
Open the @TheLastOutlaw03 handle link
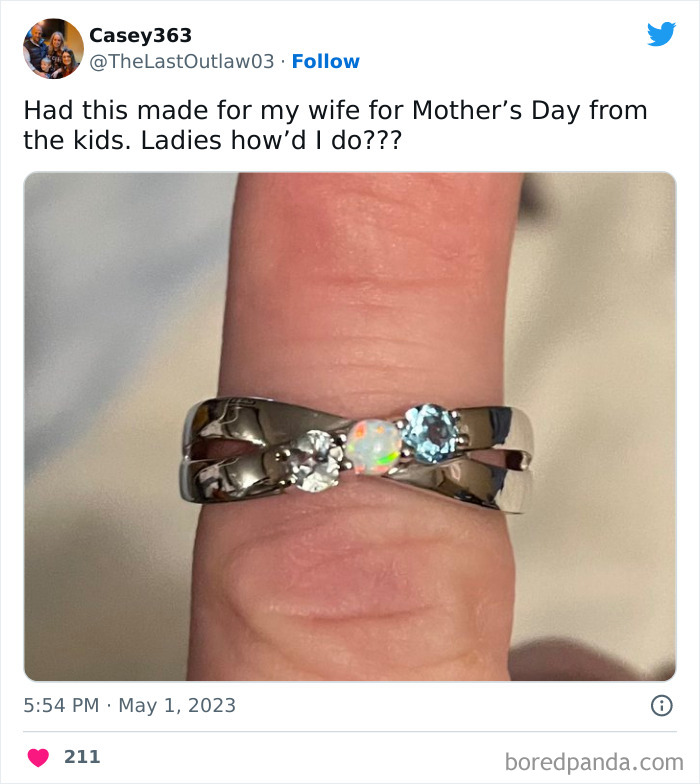coord(181,61)
